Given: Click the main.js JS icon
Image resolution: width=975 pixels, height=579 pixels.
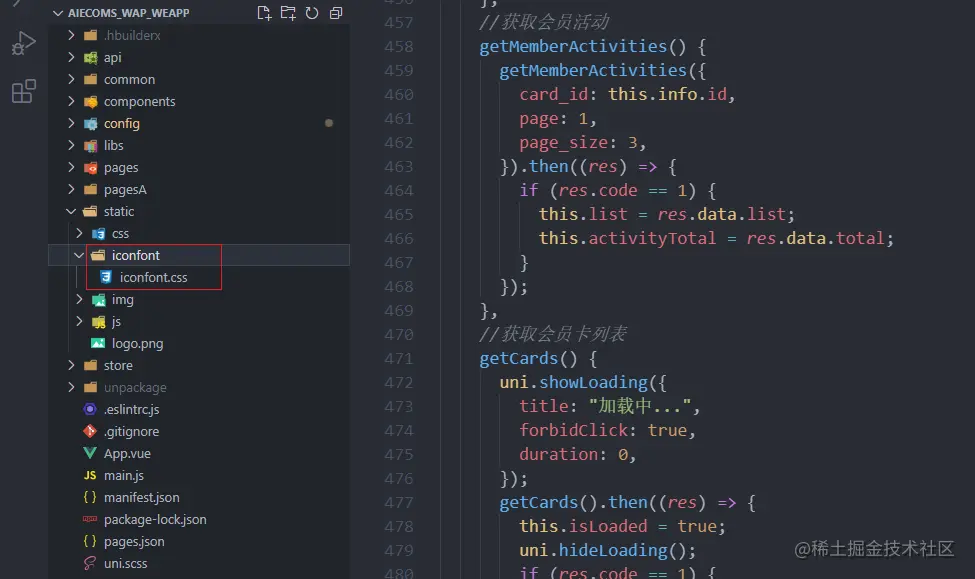Looking at the screenshot, I should pos(90,475).
